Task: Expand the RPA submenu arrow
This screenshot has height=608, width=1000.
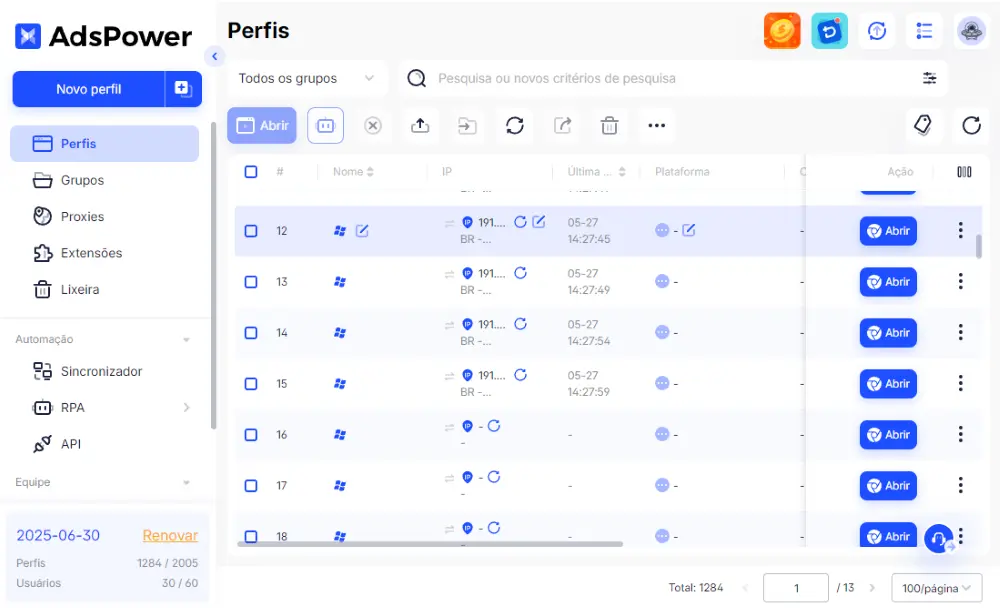Action: pos(186,408)
